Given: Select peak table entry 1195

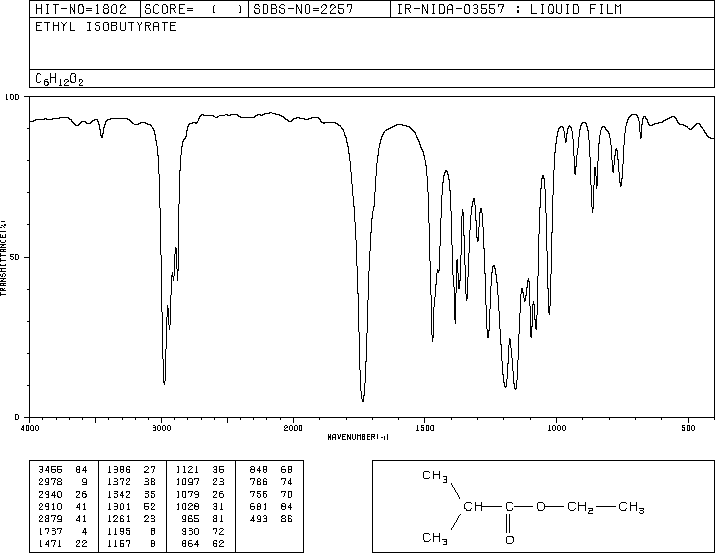Looking at the screenshot, I should pos(119,531).
